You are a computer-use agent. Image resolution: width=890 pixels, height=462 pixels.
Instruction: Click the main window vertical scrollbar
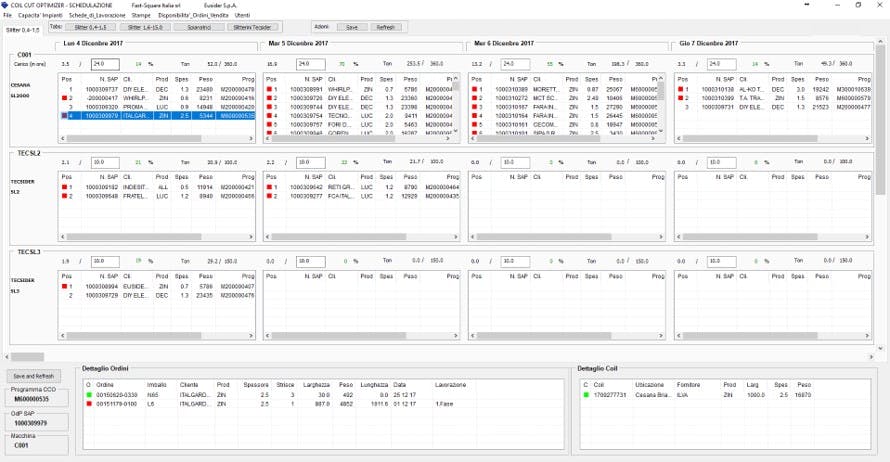click(881, 119)
